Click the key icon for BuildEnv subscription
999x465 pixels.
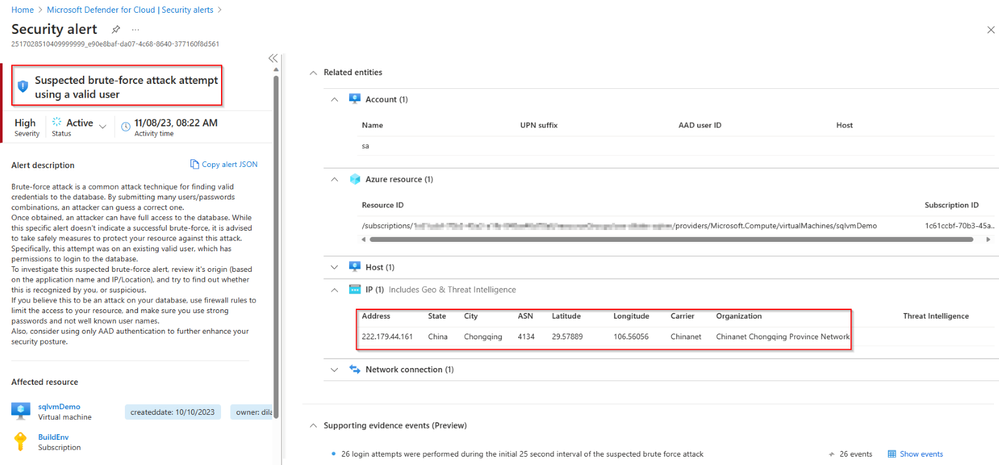coord(21,441)
